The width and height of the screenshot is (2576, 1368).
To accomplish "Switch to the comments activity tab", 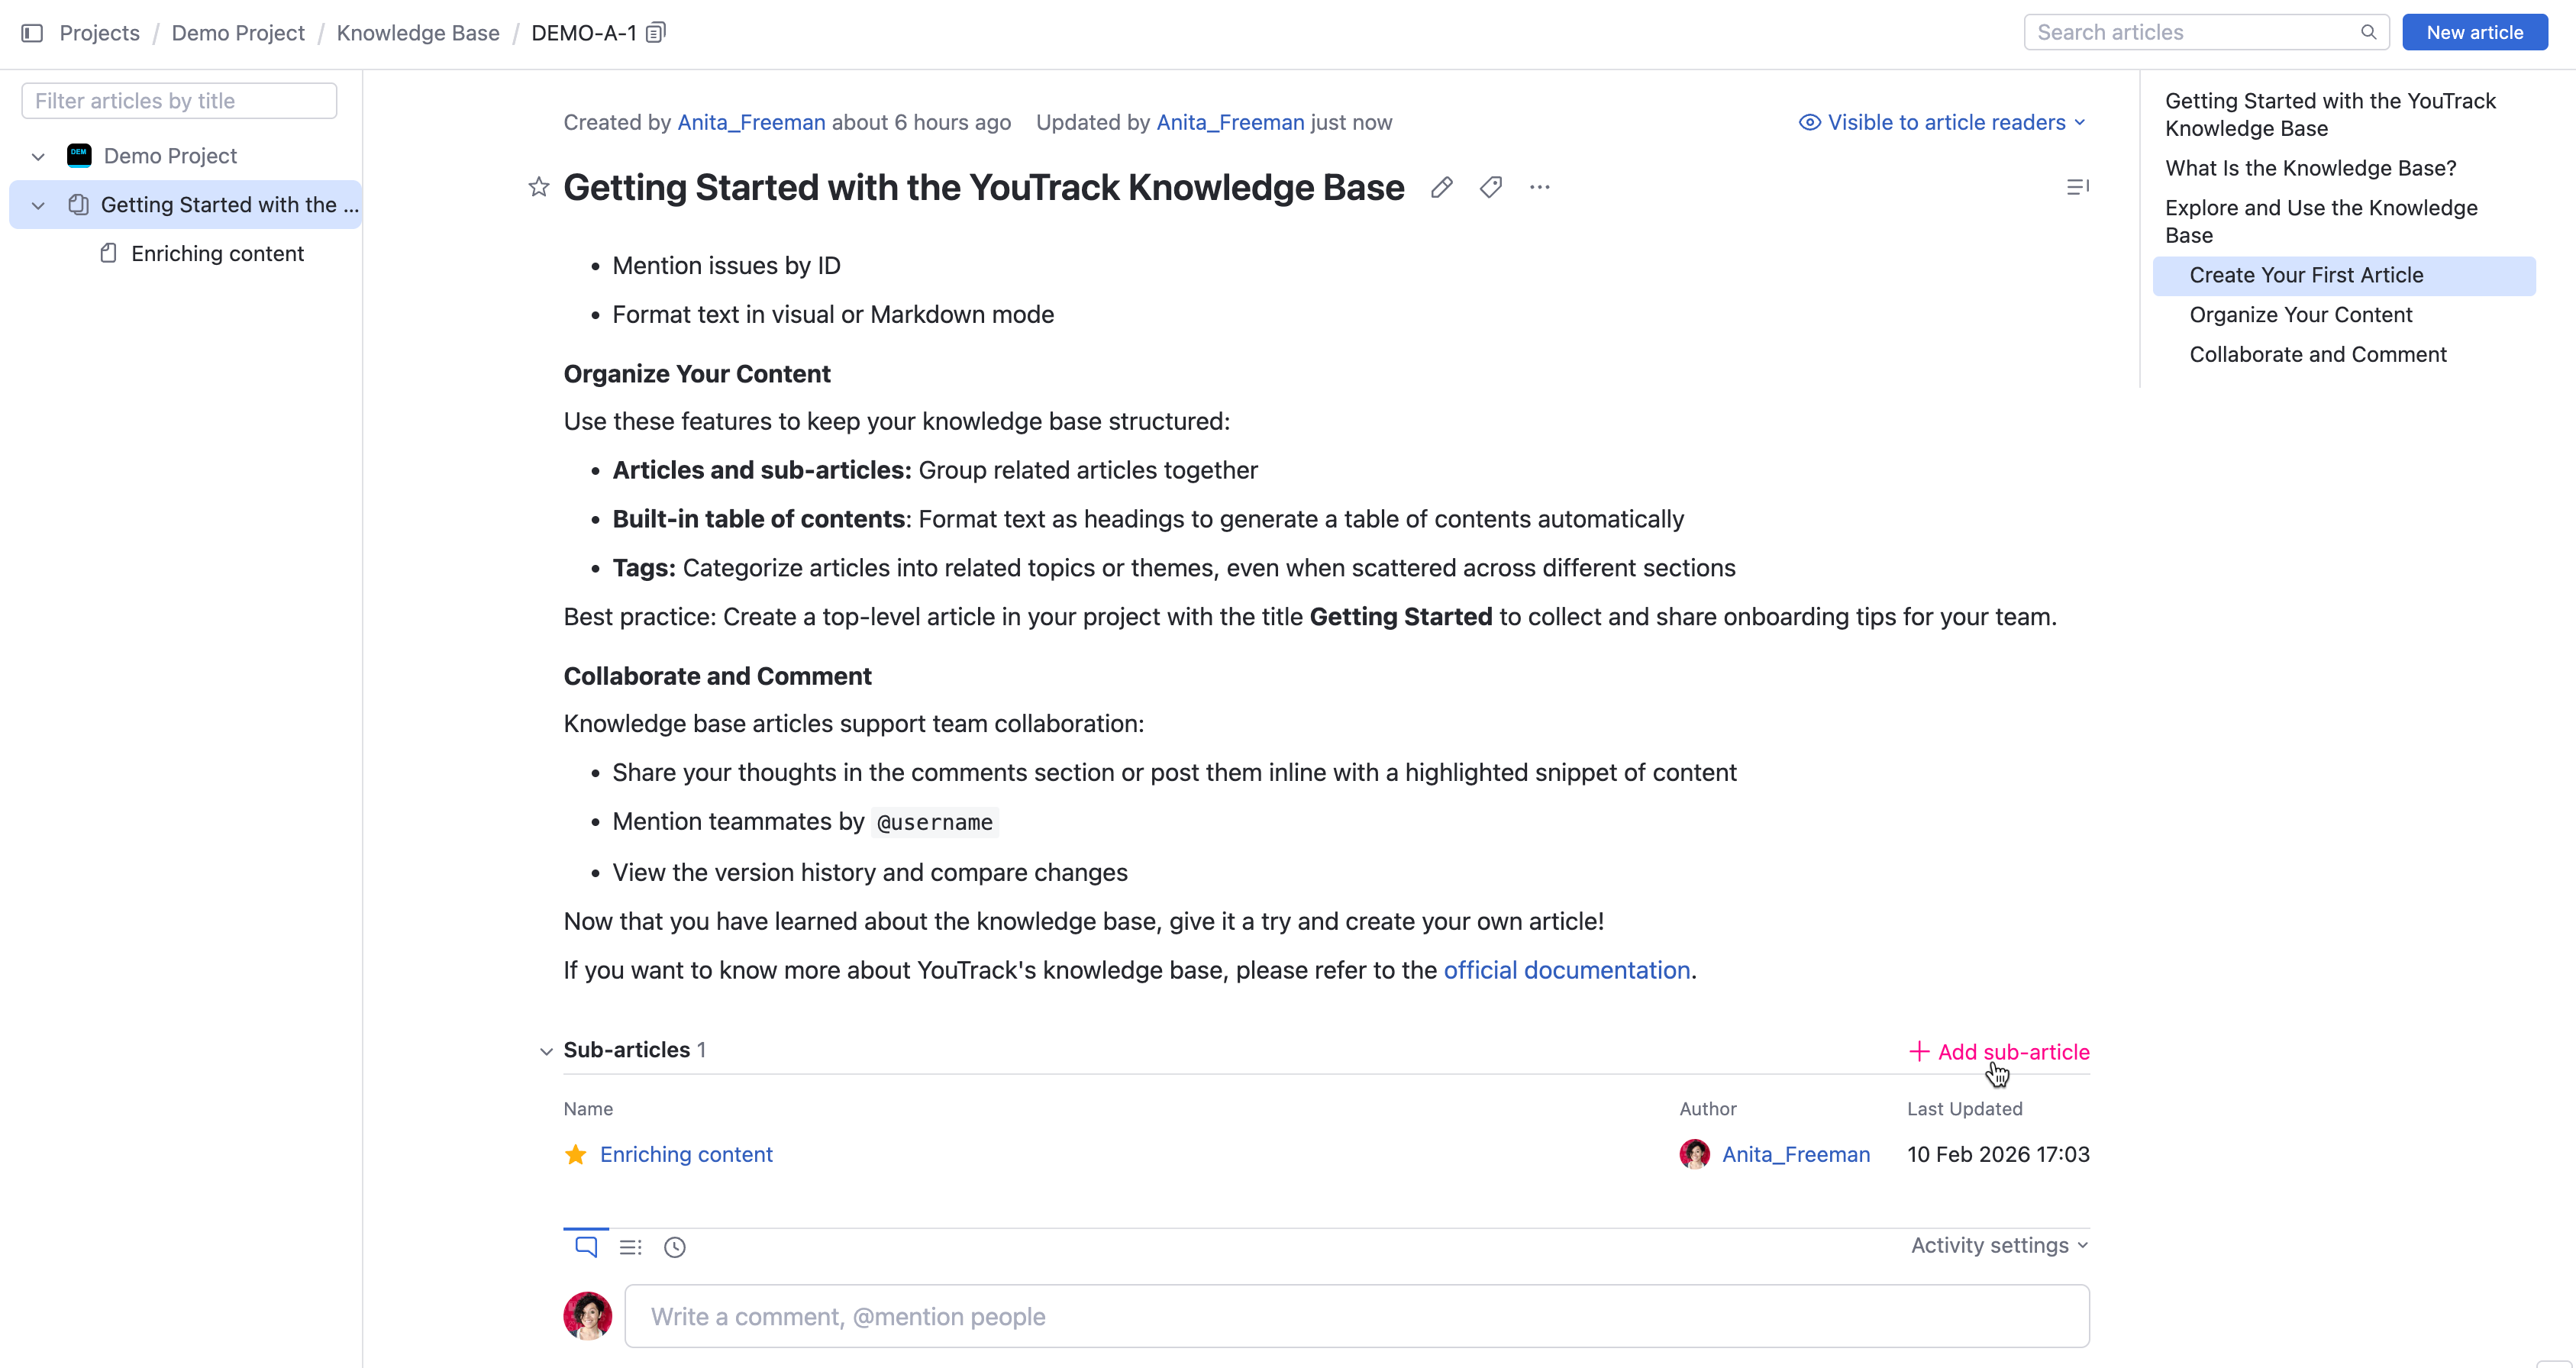I will 586,1247.
